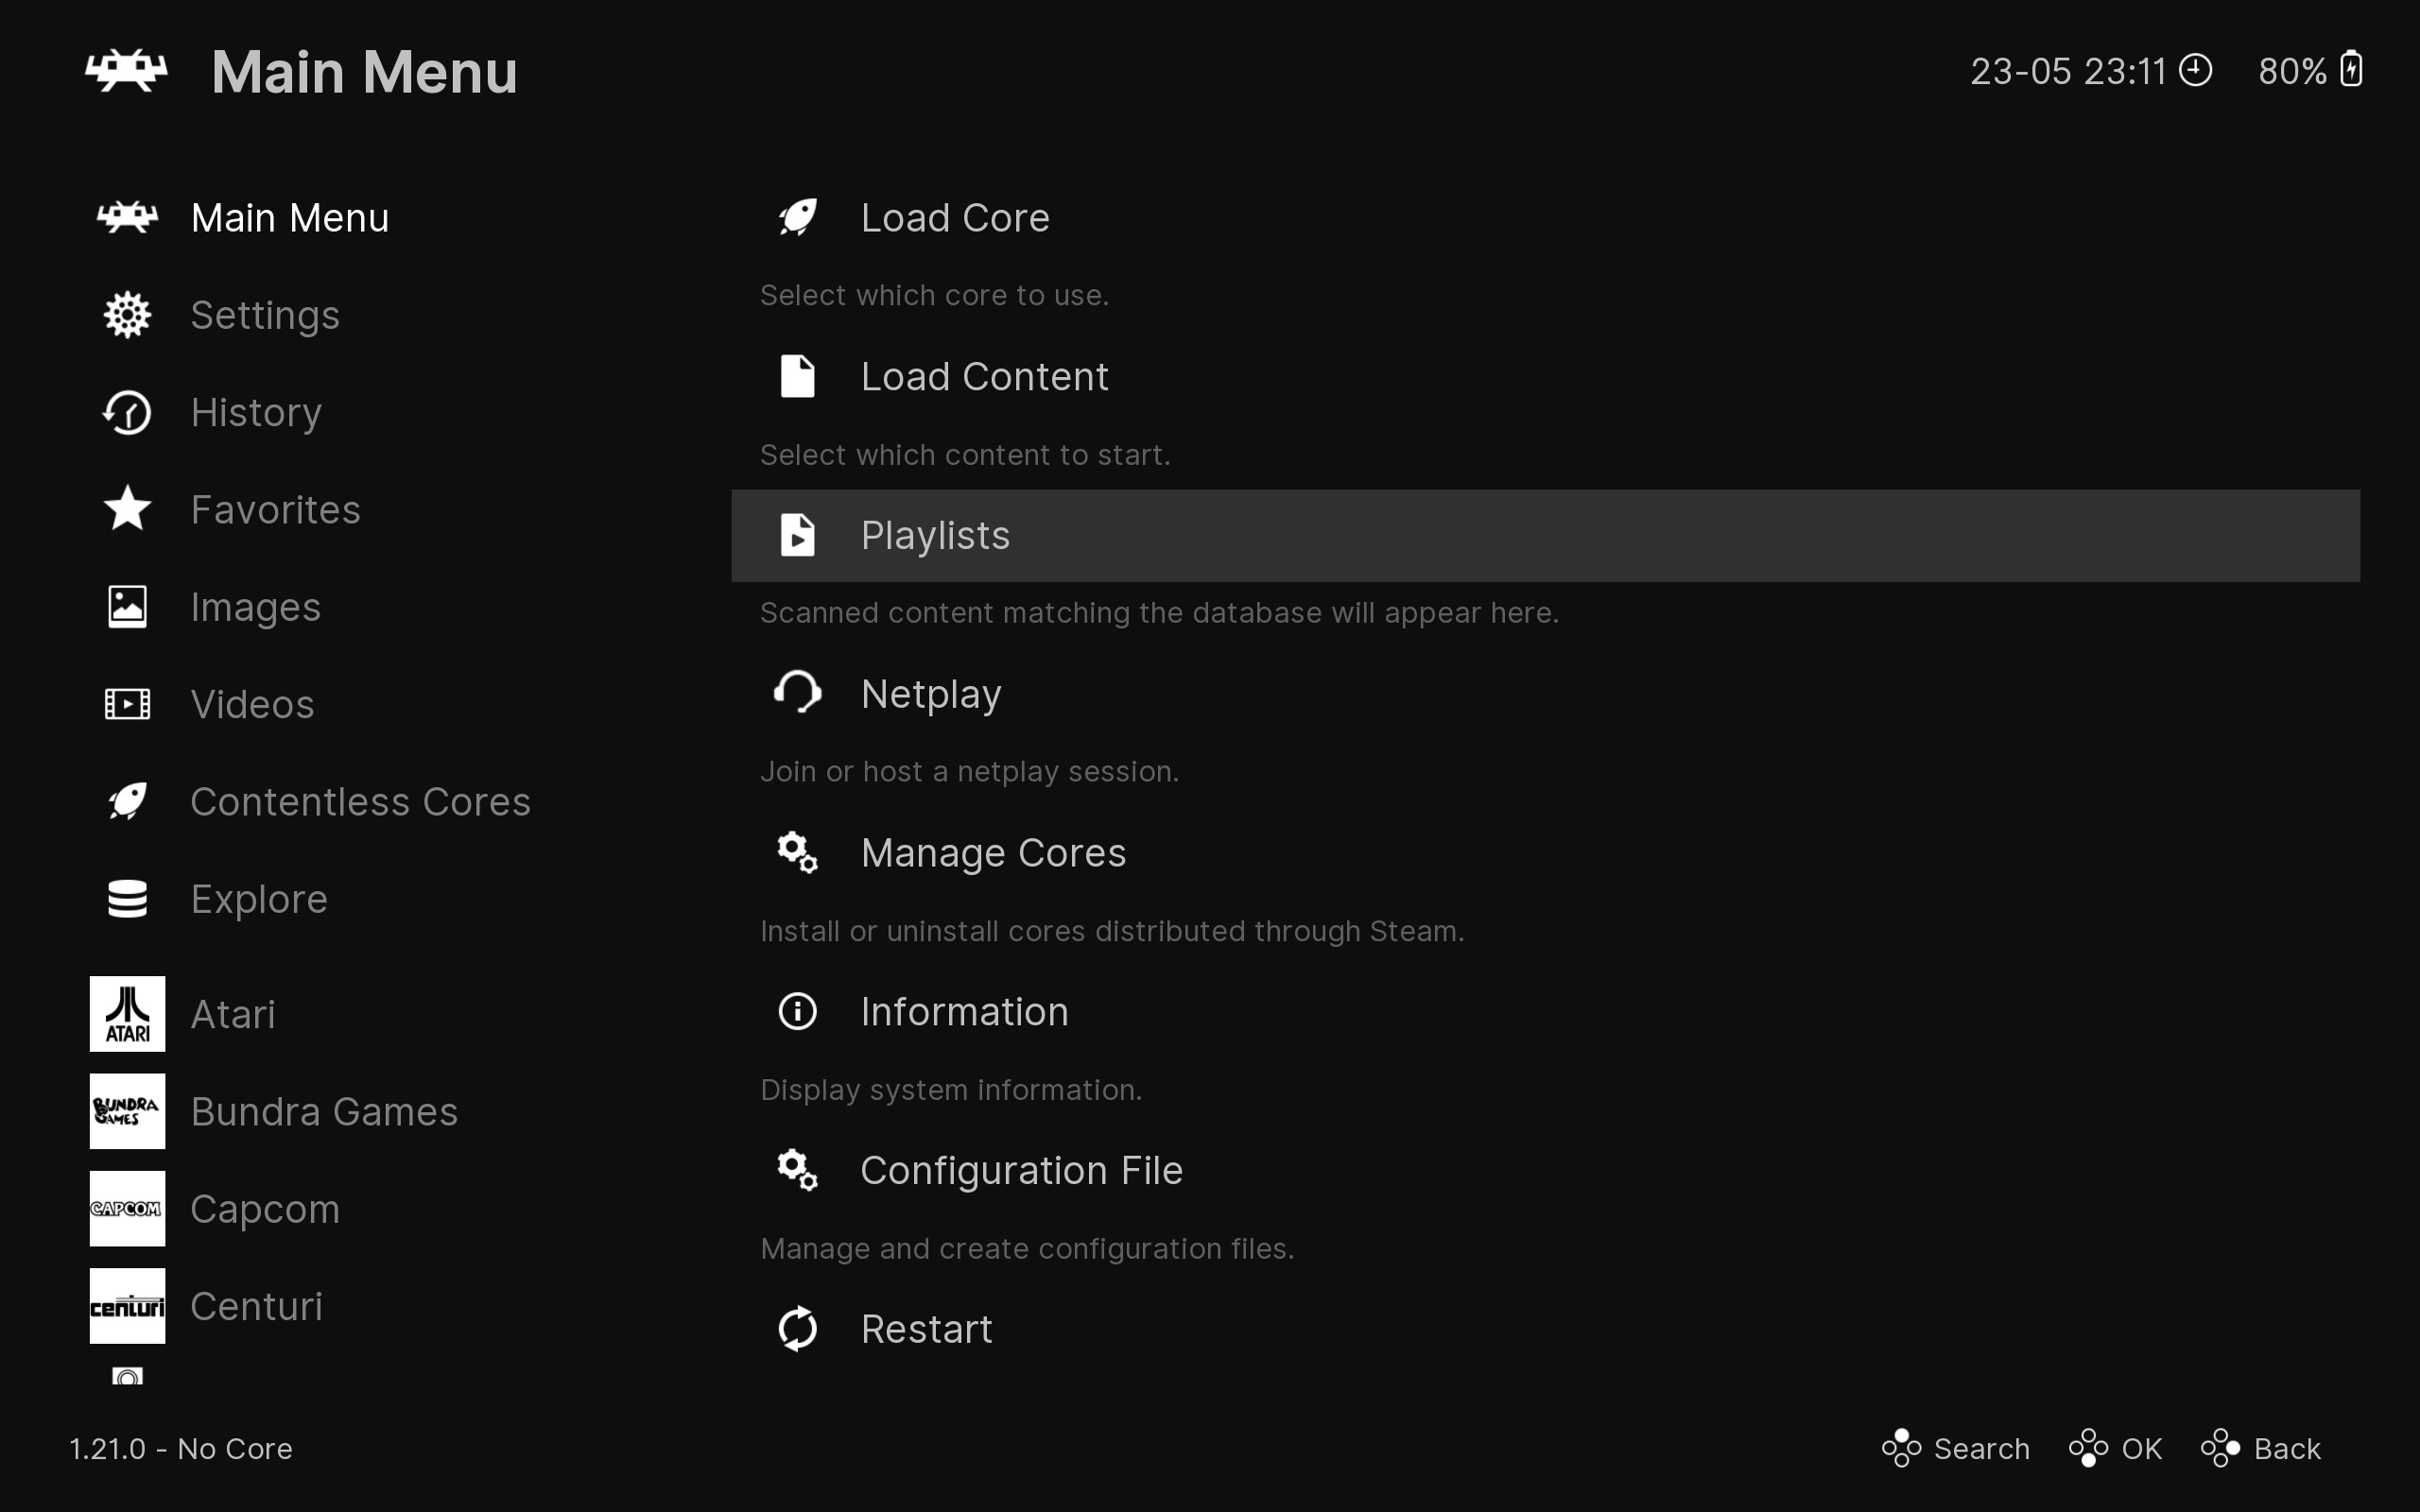Image resolution: width=2420 pixels, height=1512 pixels.
Task: Click the Back gamepad button icon
Action: tap(2220, 1448)
